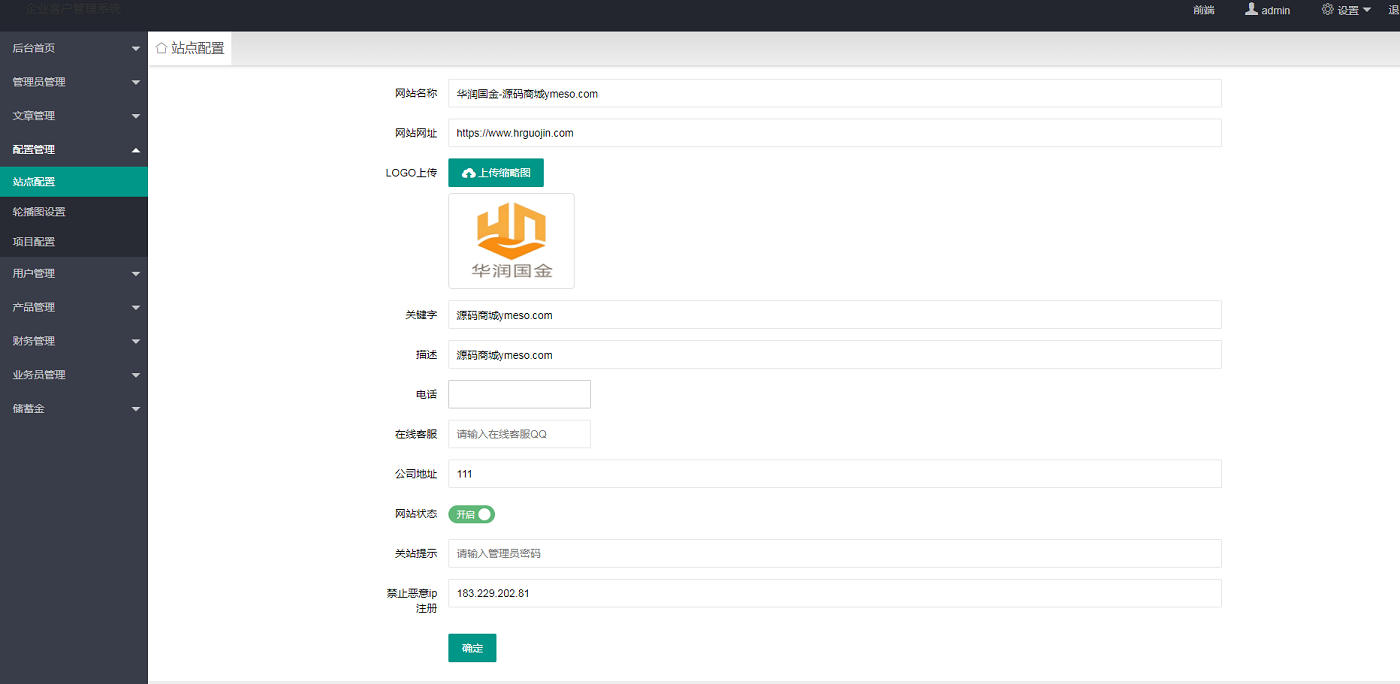Select 项目配置 in the sidebar
This screenshot has width=1400, height=684.
(x=34, y=242)
